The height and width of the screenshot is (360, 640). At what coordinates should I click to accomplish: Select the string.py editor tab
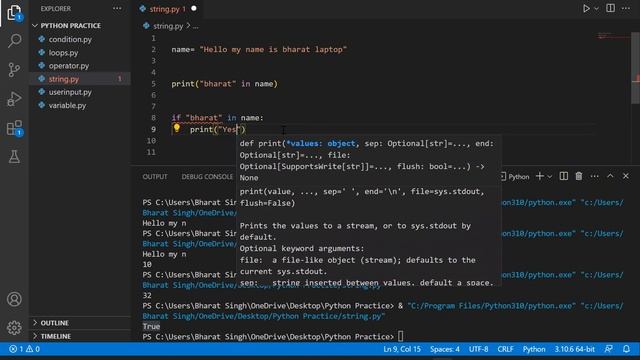167,9
